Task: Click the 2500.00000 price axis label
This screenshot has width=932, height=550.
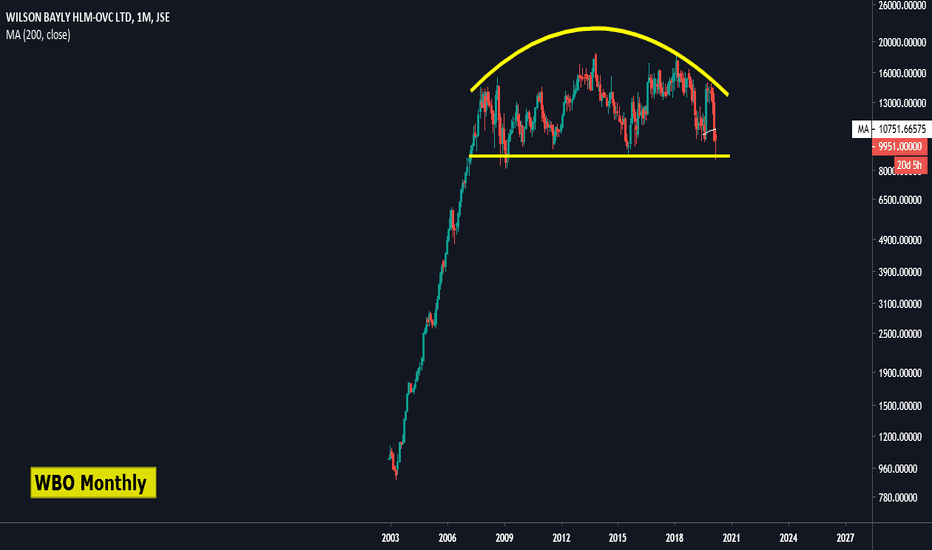Action: point(900,334)
